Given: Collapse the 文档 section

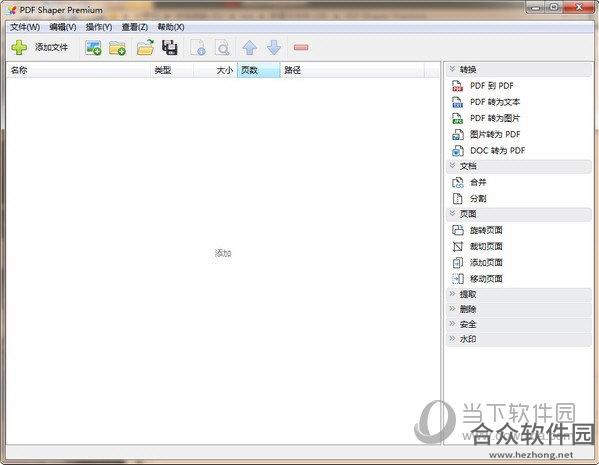Looking at the screenshot, I should pos(519,166).
